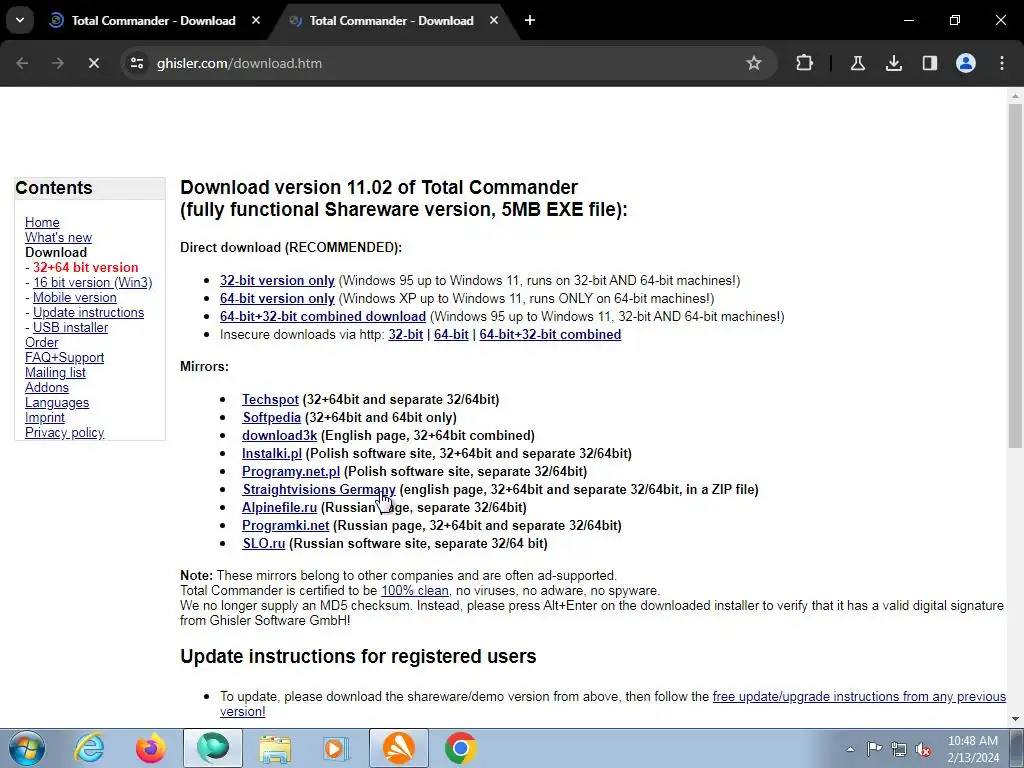Screen dimensions: 1024x768
Task: Open Windows Explorer folder taskbar icon
Action: [x=275, y=748]
